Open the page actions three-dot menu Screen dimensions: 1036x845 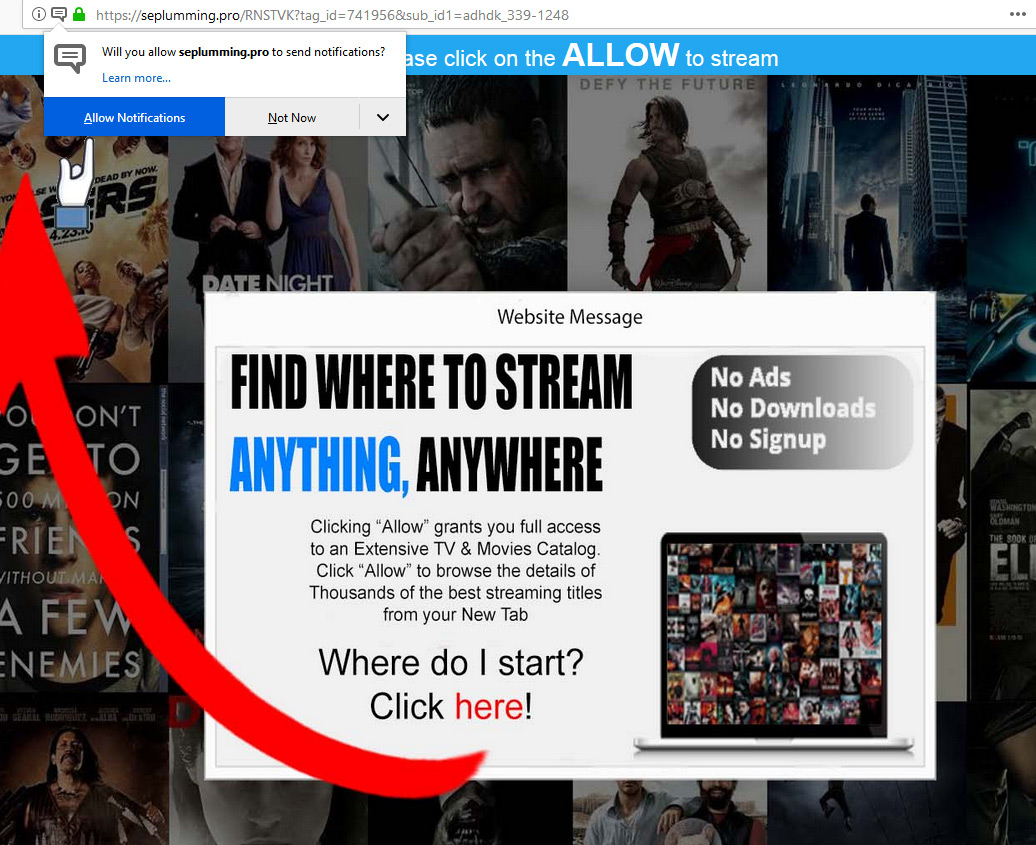point(1016,16)
